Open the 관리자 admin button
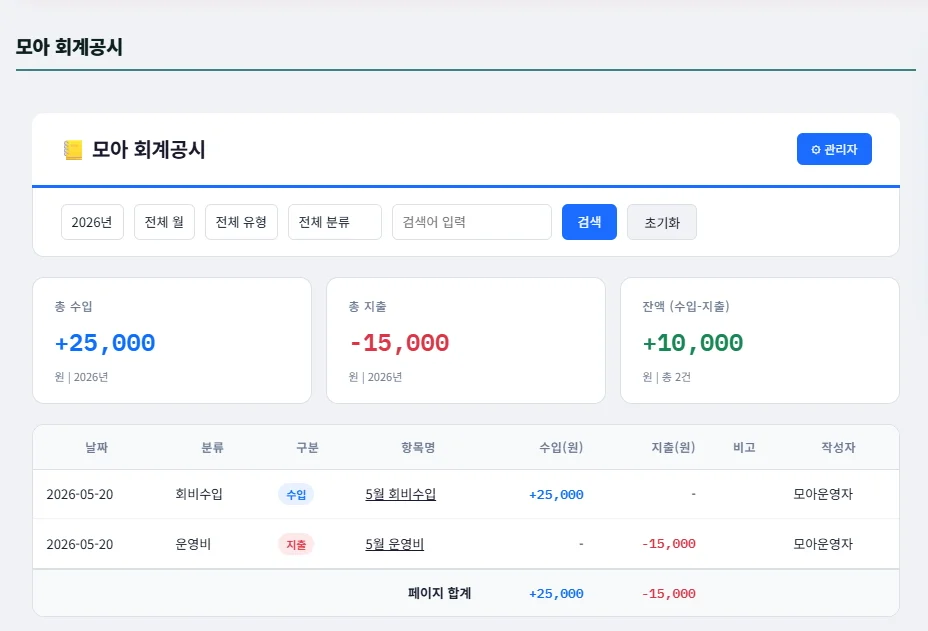 [x=834, y=149]
